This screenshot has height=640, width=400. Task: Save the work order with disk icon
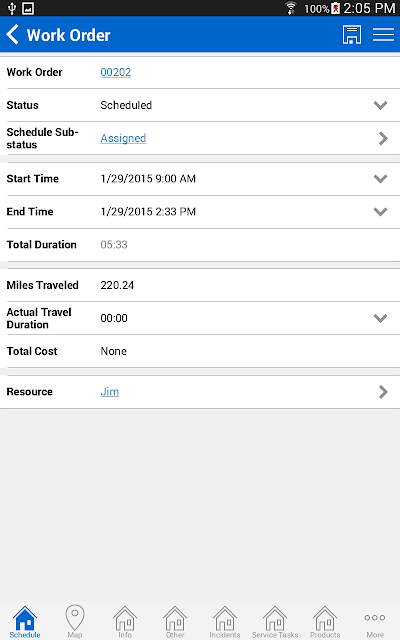click(x=351, y=35)
